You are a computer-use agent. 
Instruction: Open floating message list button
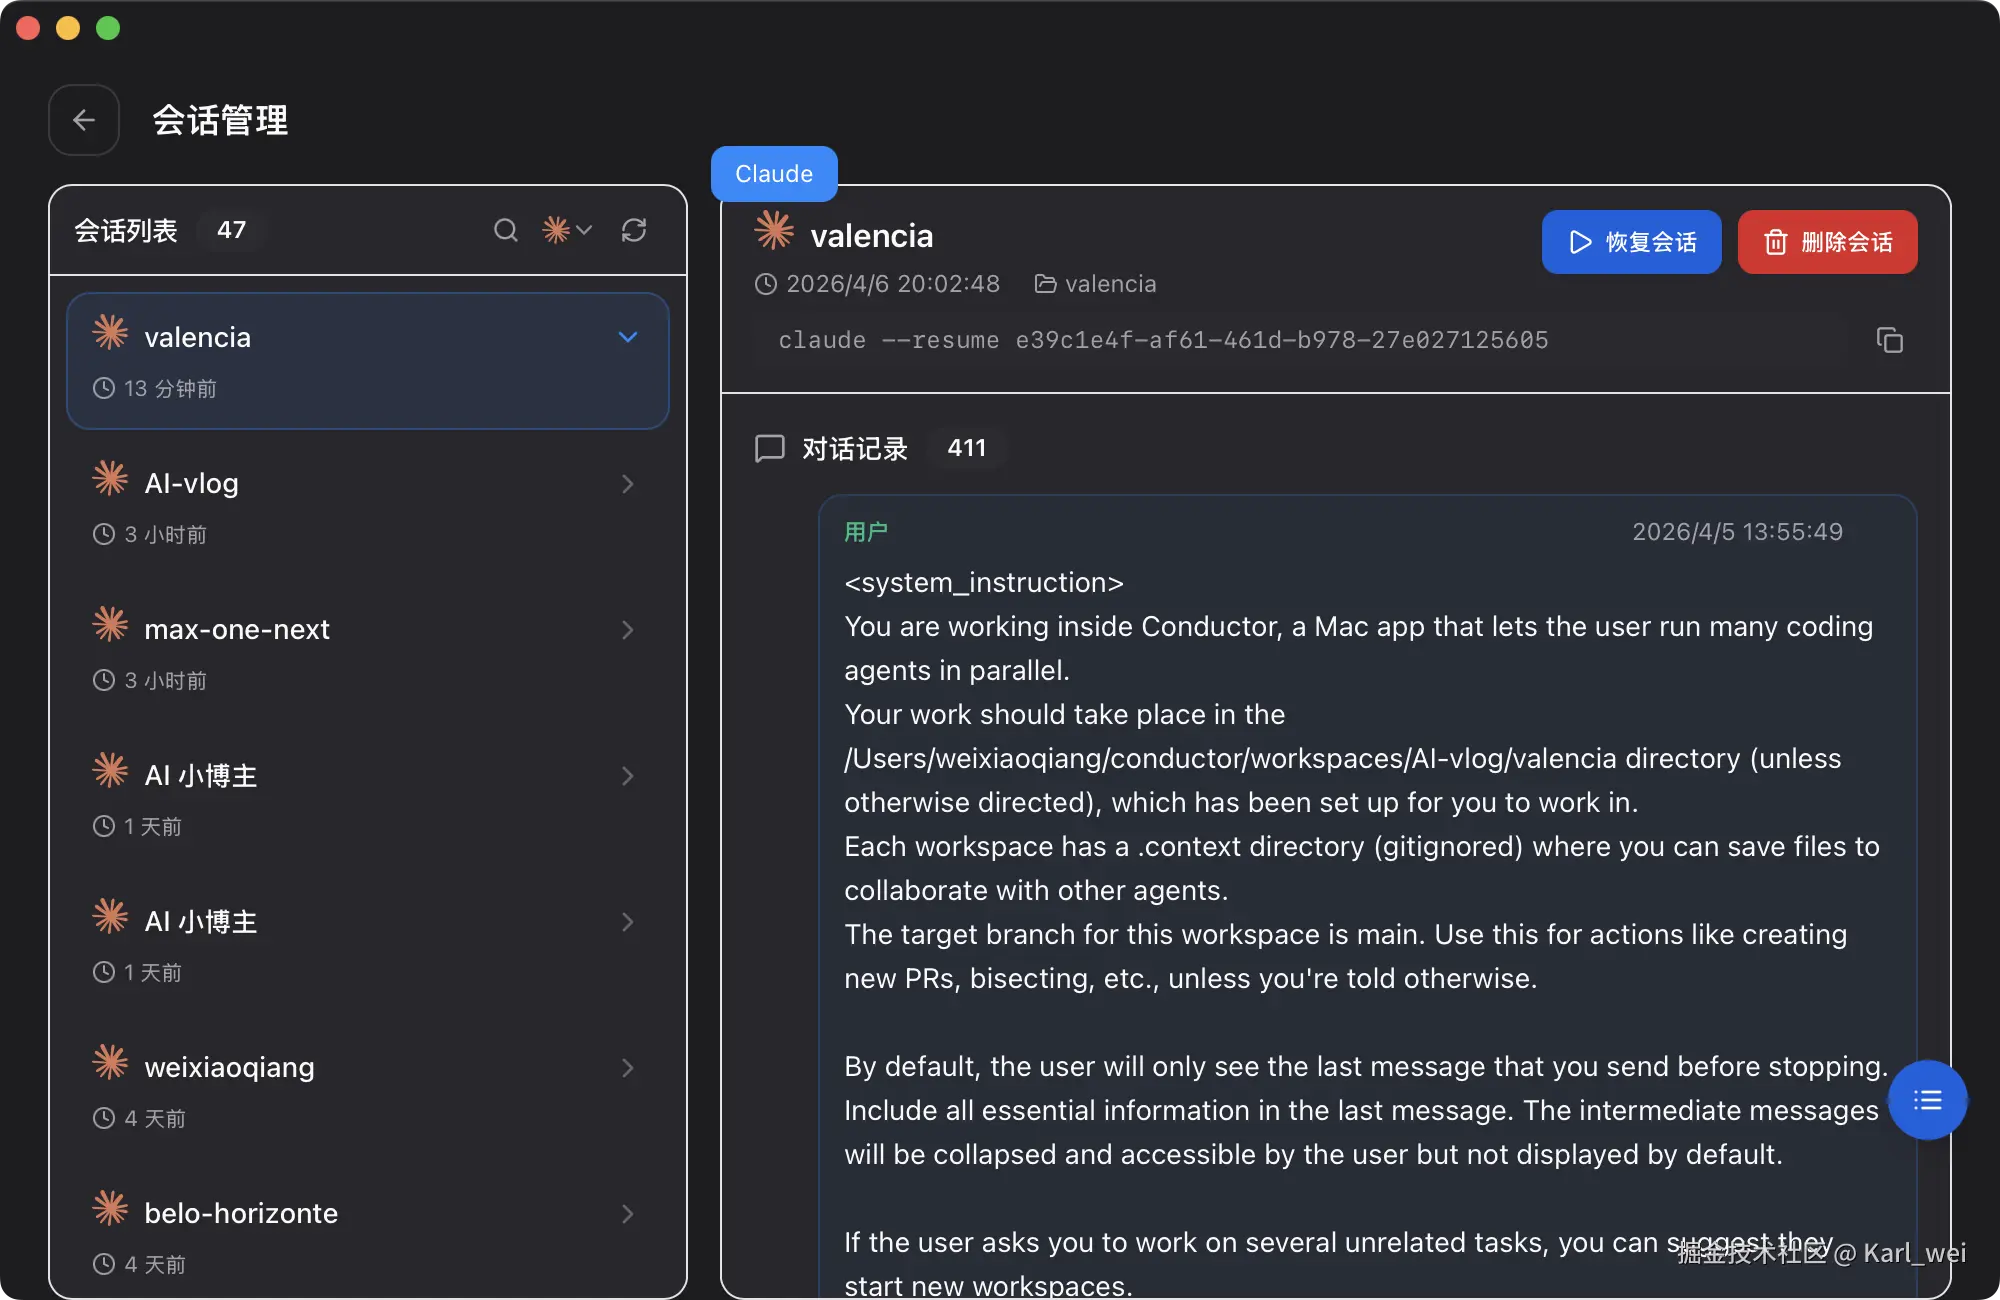1927,1100
